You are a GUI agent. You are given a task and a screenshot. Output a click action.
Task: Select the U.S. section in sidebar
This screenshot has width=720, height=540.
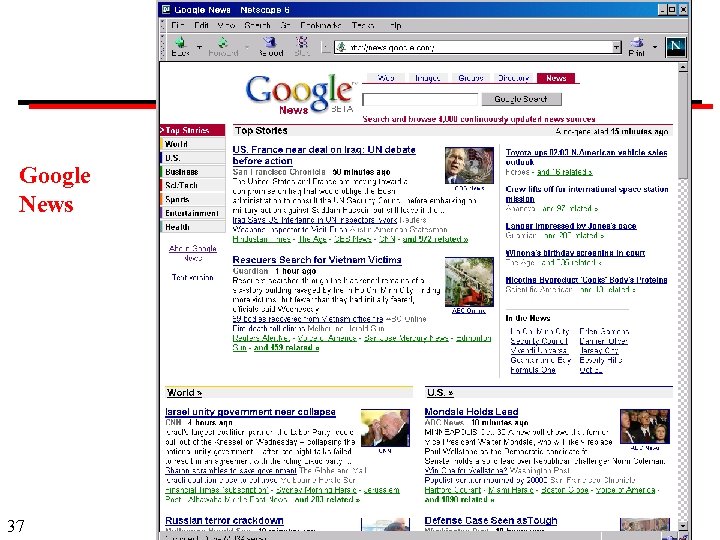193,158
